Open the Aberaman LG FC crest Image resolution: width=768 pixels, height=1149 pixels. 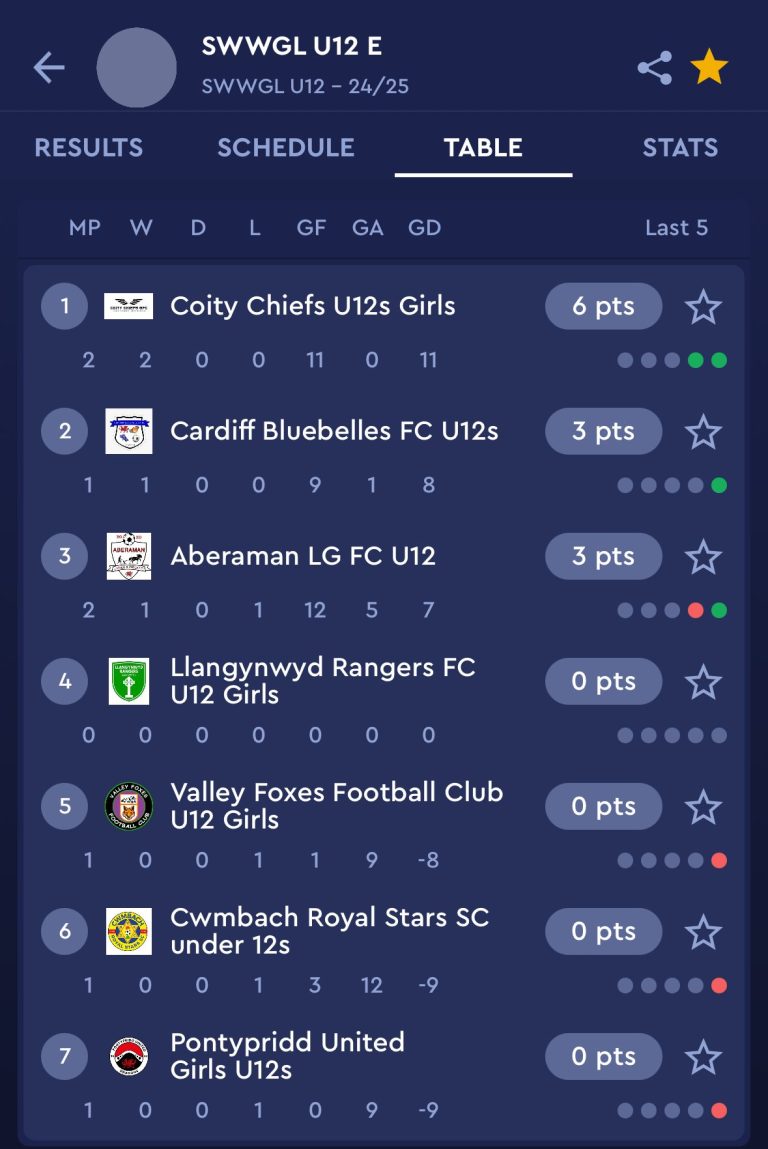coord(128,556)
